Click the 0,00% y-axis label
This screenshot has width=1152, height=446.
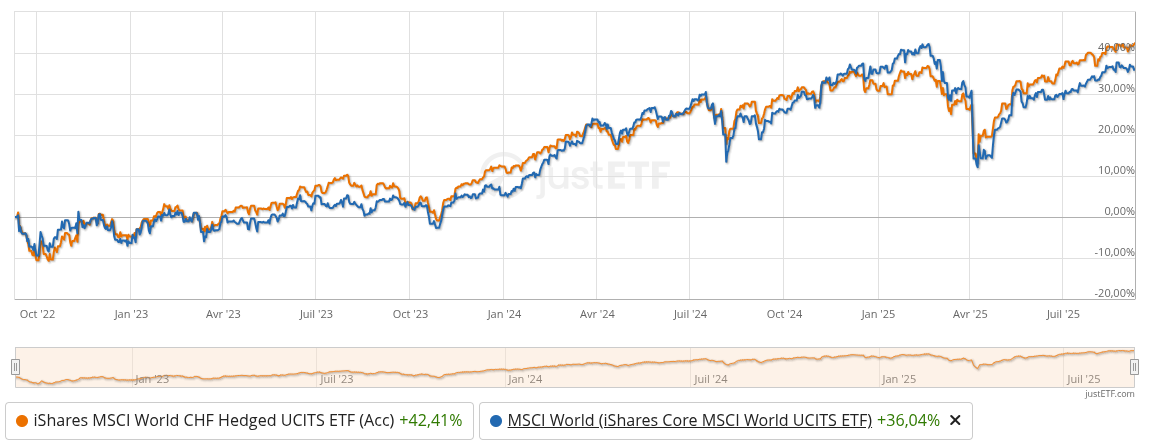coord(1118,211)
